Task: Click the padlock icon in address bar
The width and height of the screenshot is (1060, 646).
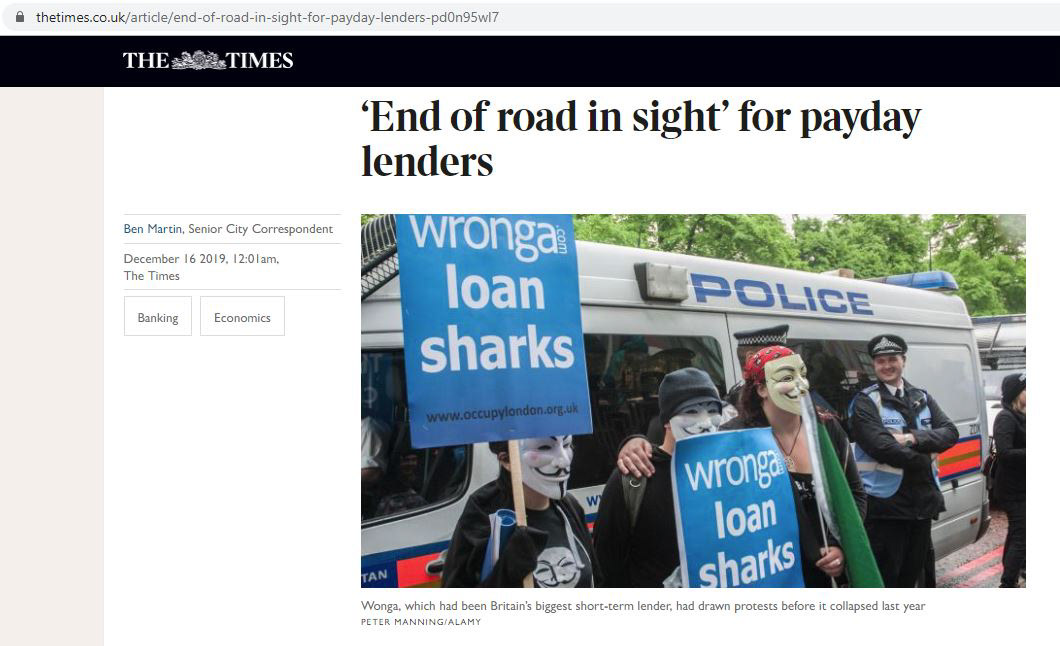Action: tap(20, 17)
